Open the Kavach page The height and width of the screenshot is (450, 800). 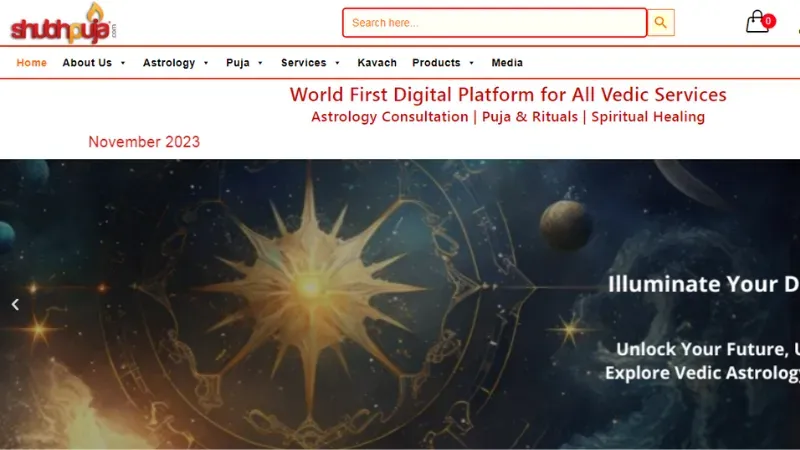[377, 63]
